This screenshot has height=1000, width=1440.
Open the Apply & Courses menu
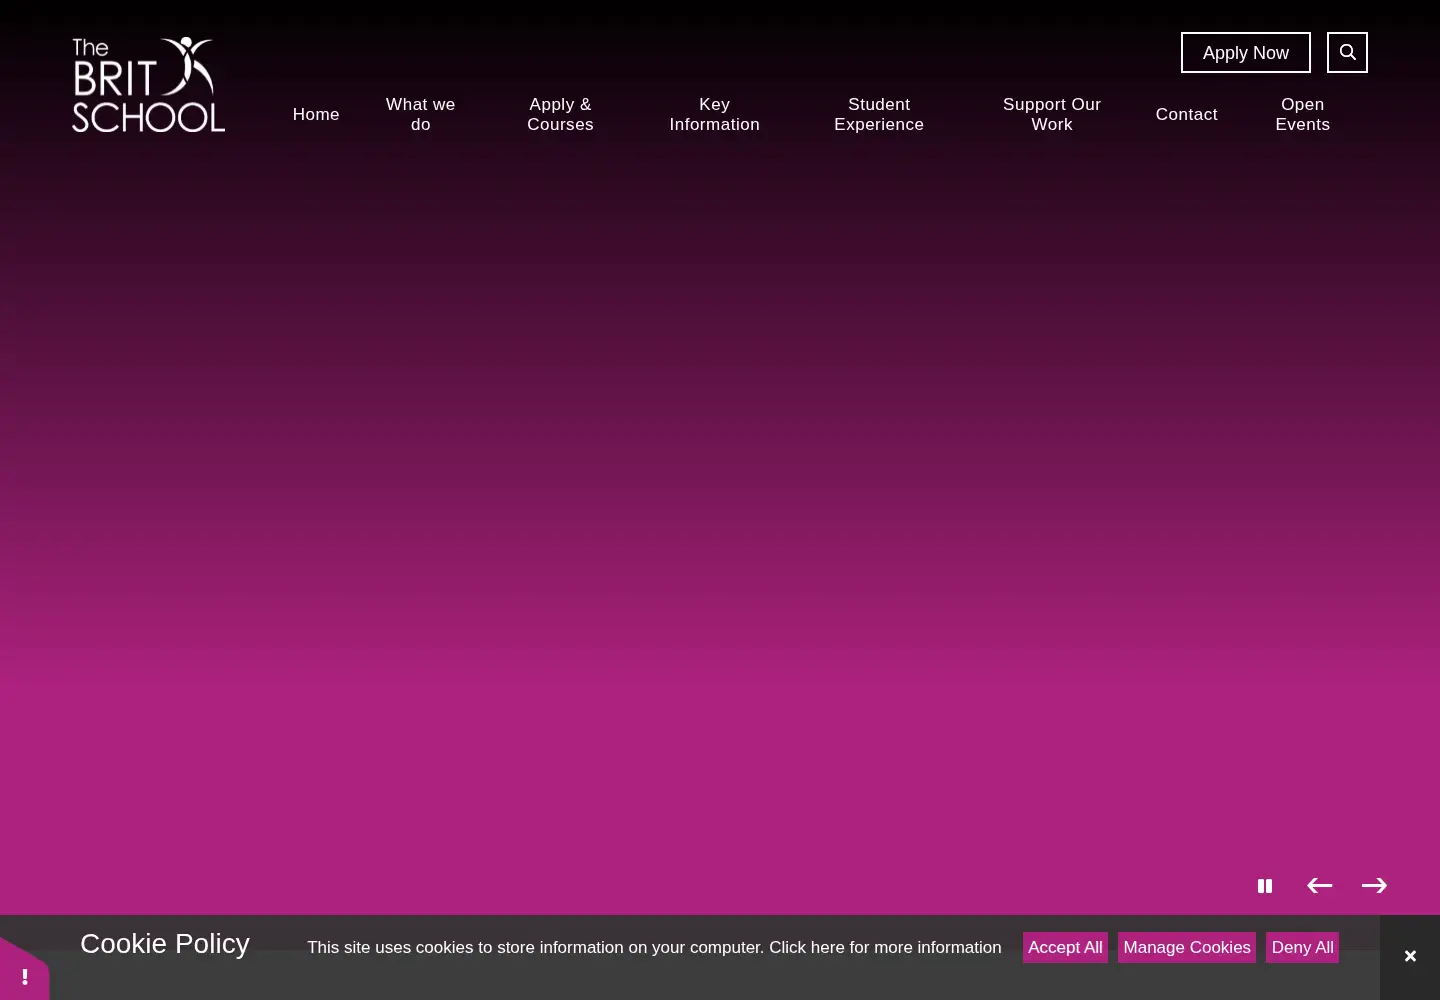(561, 114)
